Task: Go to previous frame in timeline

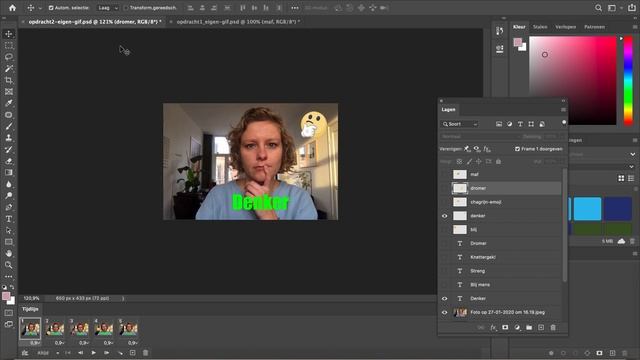Action: (x=80, y=353)
